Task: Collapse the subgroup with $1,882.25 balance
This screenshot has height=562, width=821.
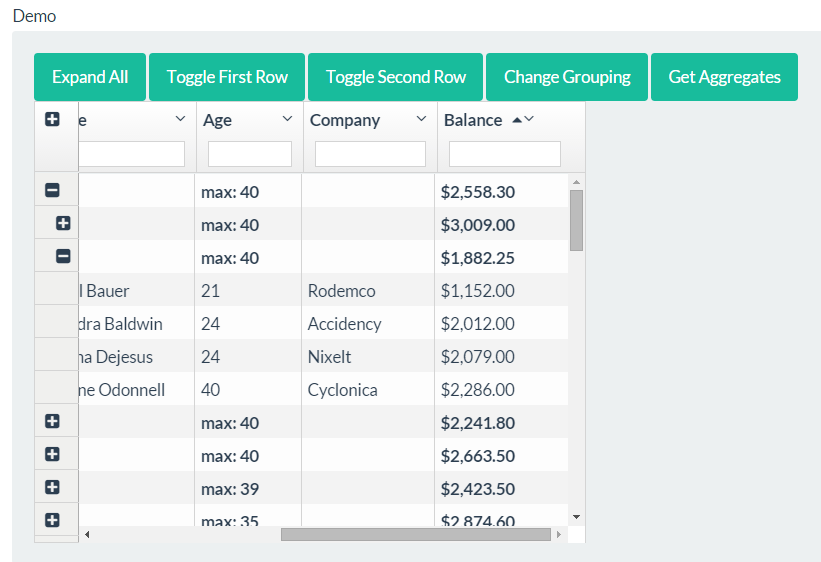Action: tap(63, 256)
